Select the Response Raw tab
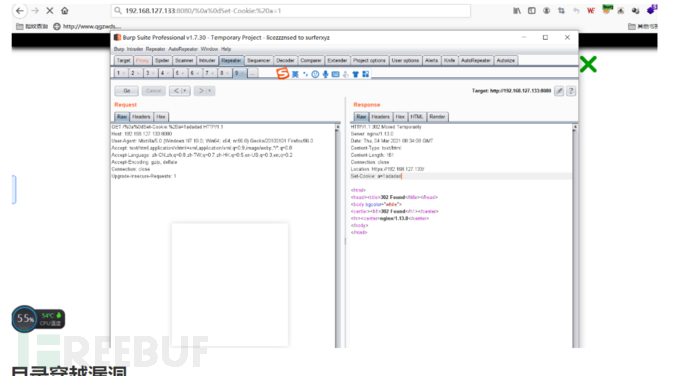 [x=361, y=117]
